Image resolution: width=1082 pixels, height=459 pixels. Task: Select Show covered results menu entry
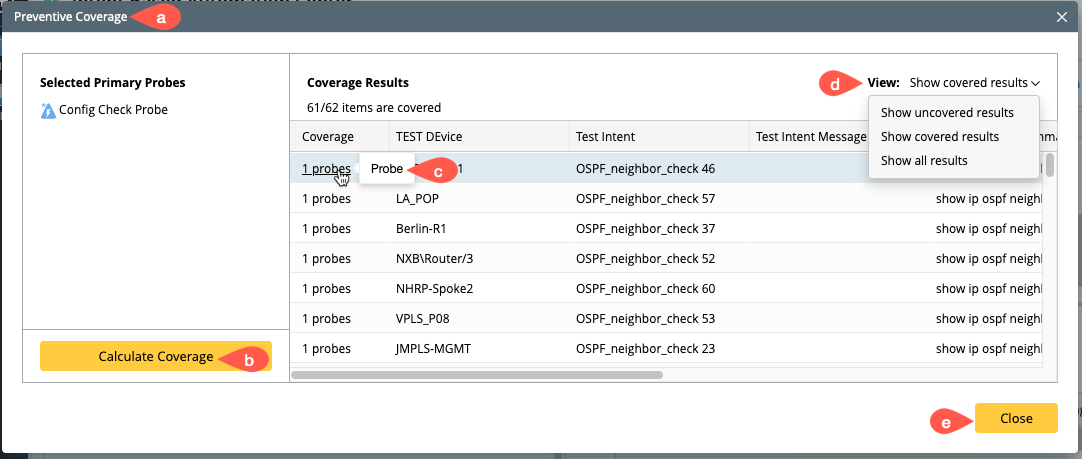coord(939,137)
